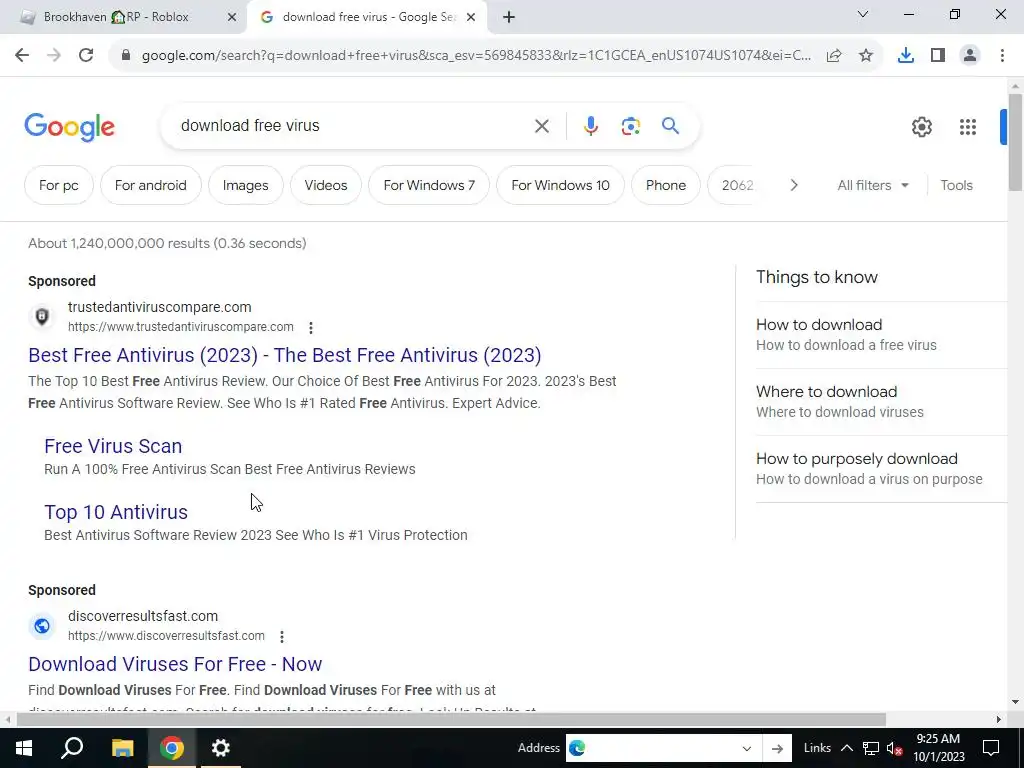Bookmark this page with the star icon
The image size is (1024, 768).
pyautogui.click(x=866, y=56)
